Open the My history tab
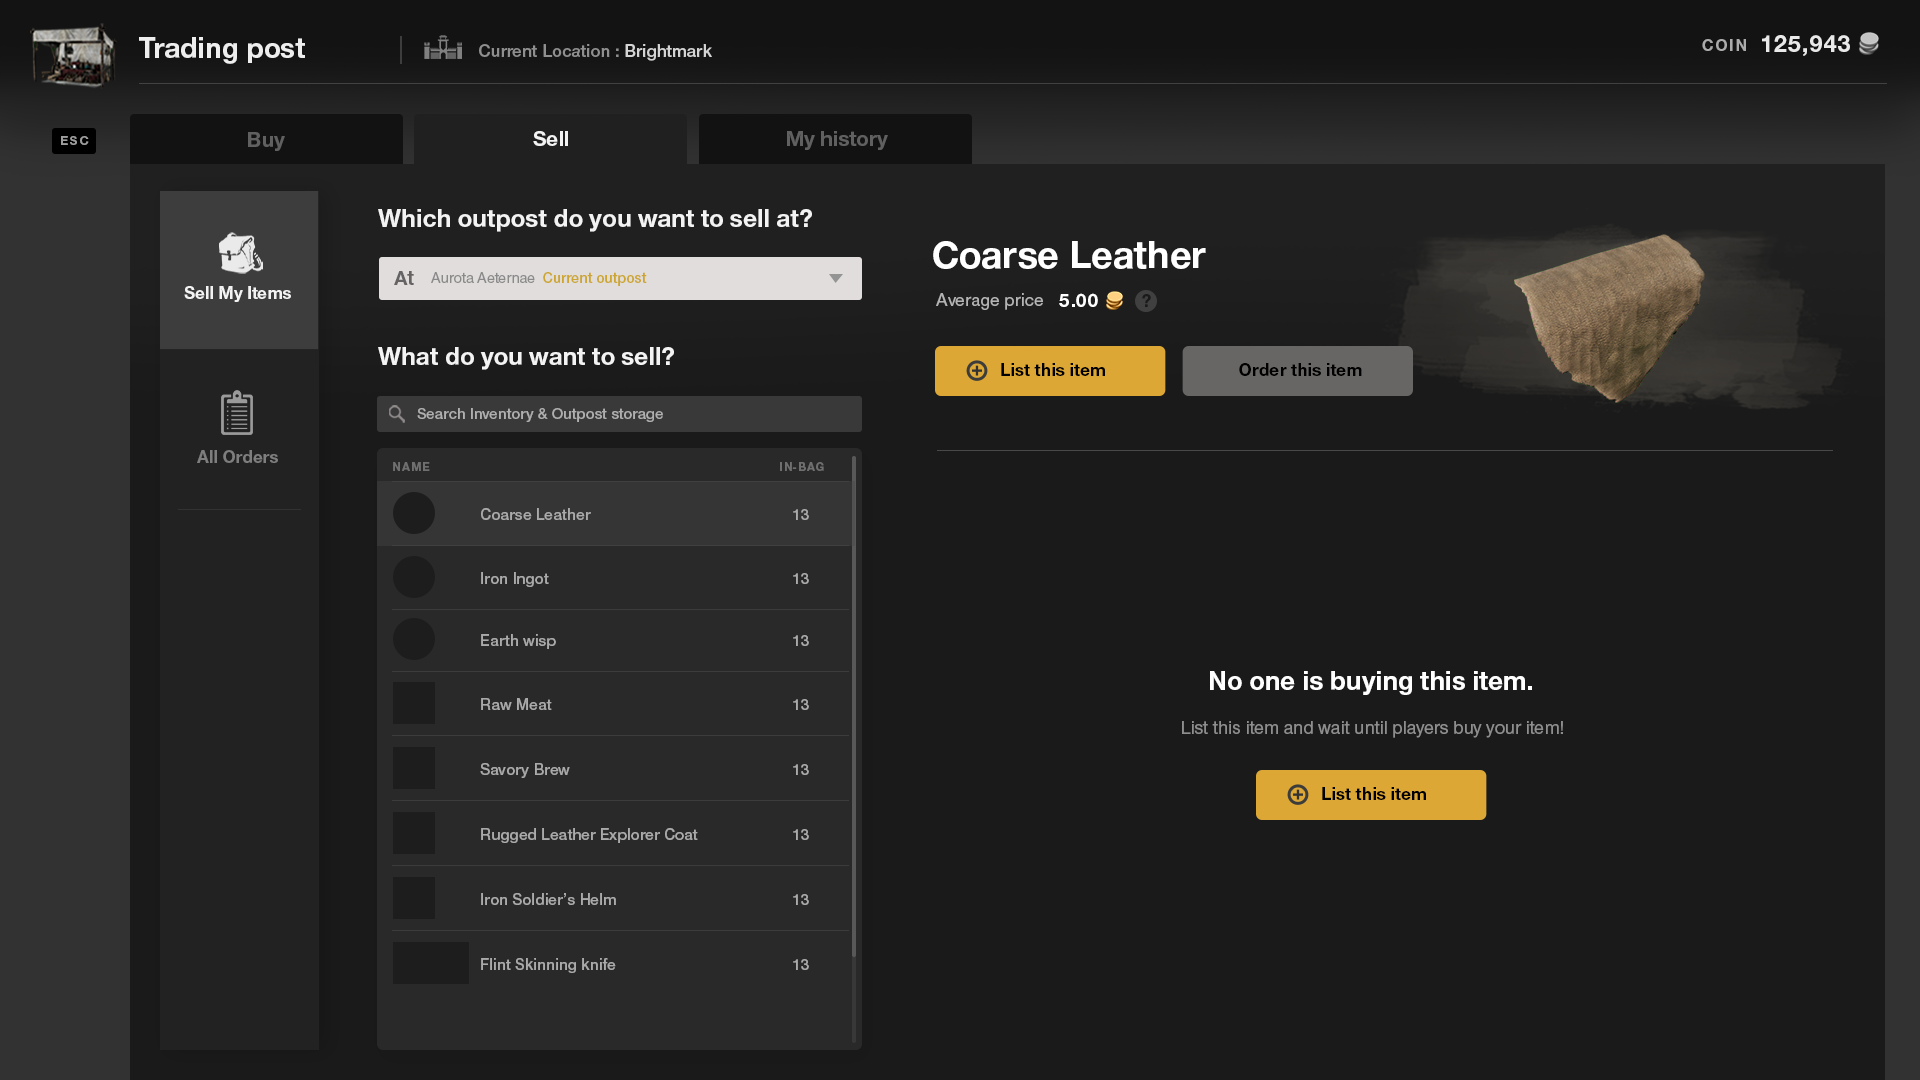Viewport: 1920px width, 1080px height. tap(836, 139)
